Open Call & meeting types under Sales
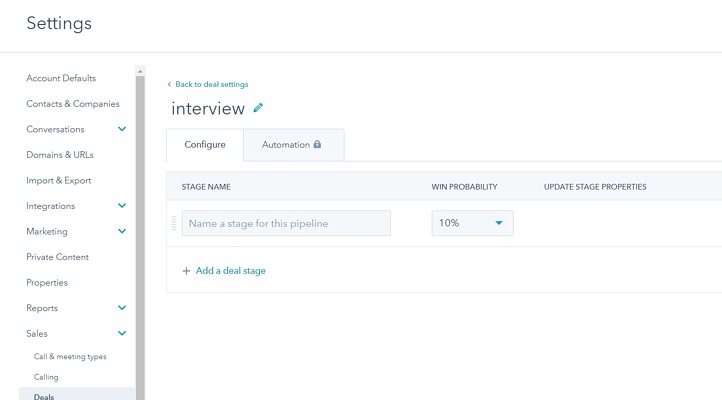722x400 pixels. (70, 356)
